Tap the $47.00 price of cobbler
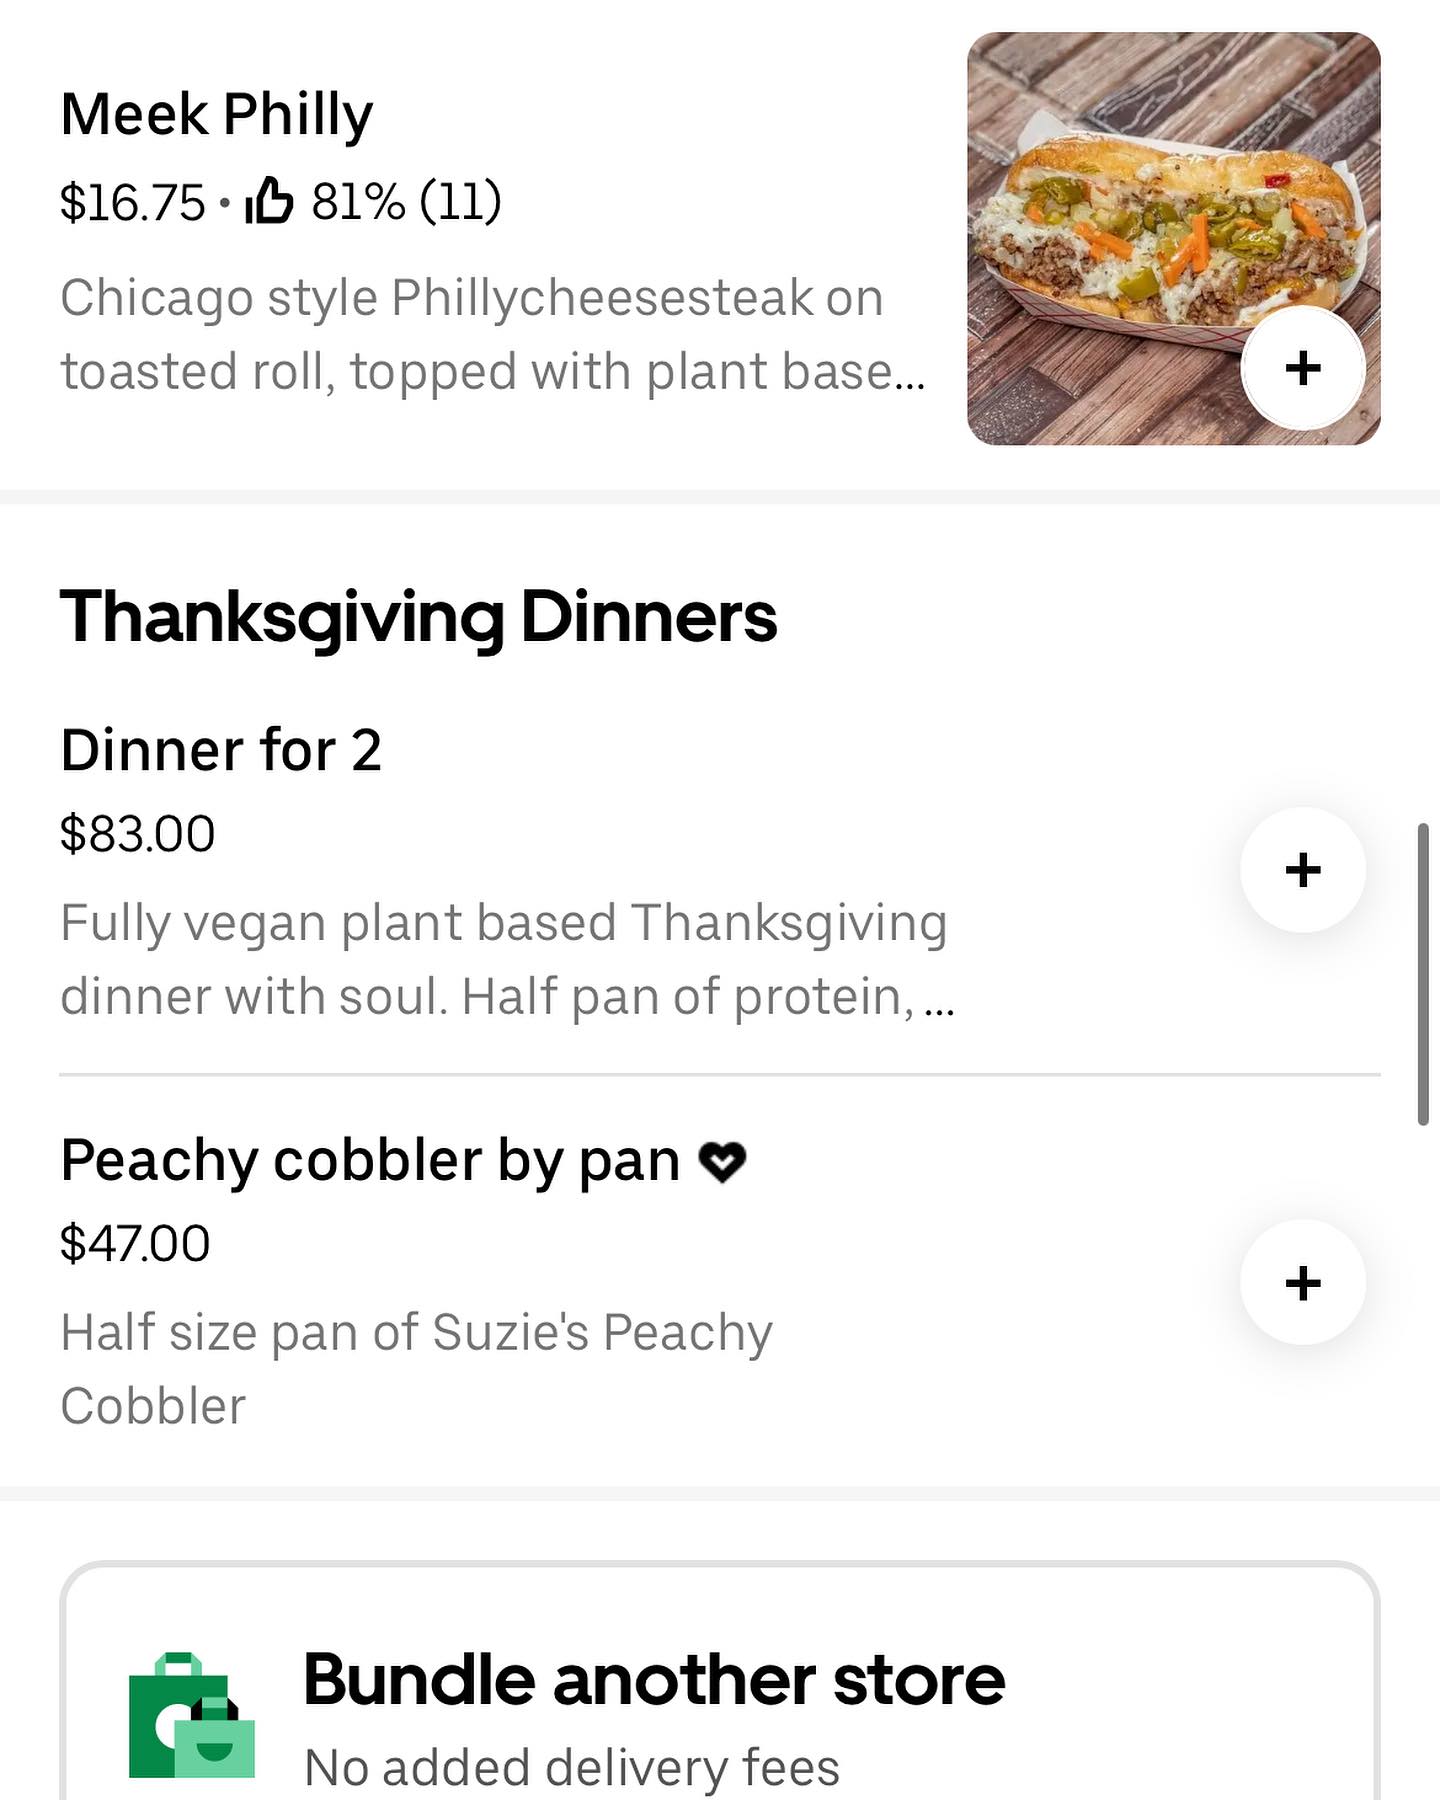The height and width of the screenshot is (1800, 1440). click(x=135, y=1243)
